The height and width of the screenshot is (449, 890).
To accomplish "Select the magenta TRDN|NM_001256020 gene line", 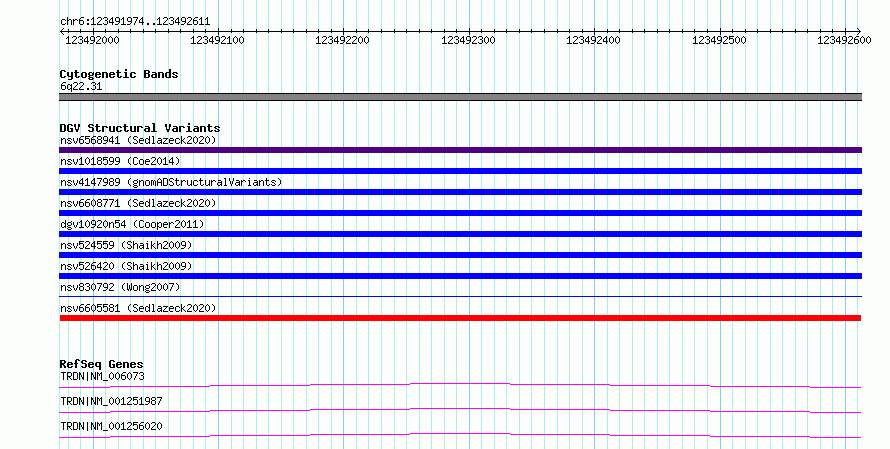I will (460, 435).
